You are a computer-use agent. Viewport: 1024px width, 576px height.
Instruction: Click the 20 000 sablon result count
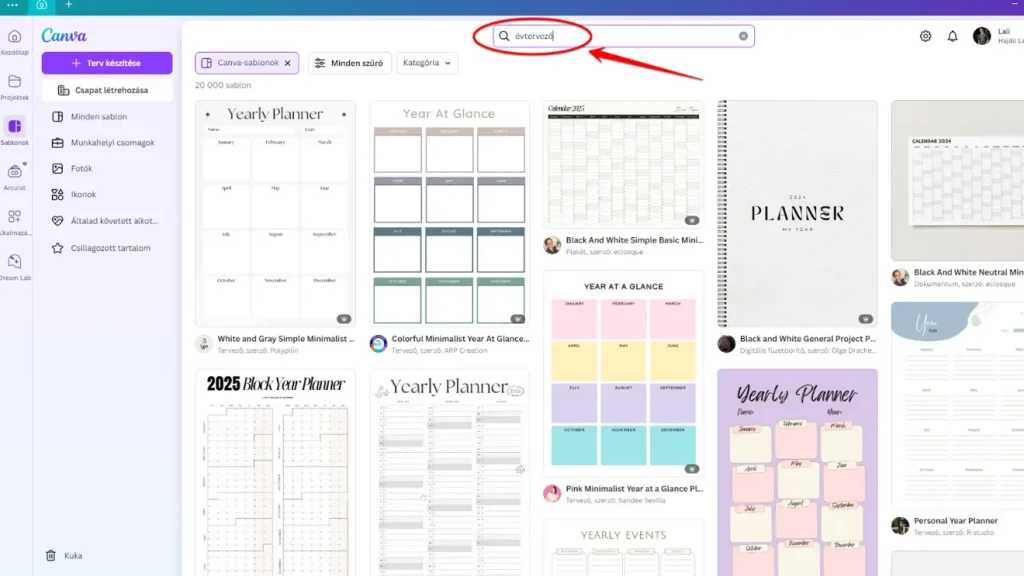[223, 85]
